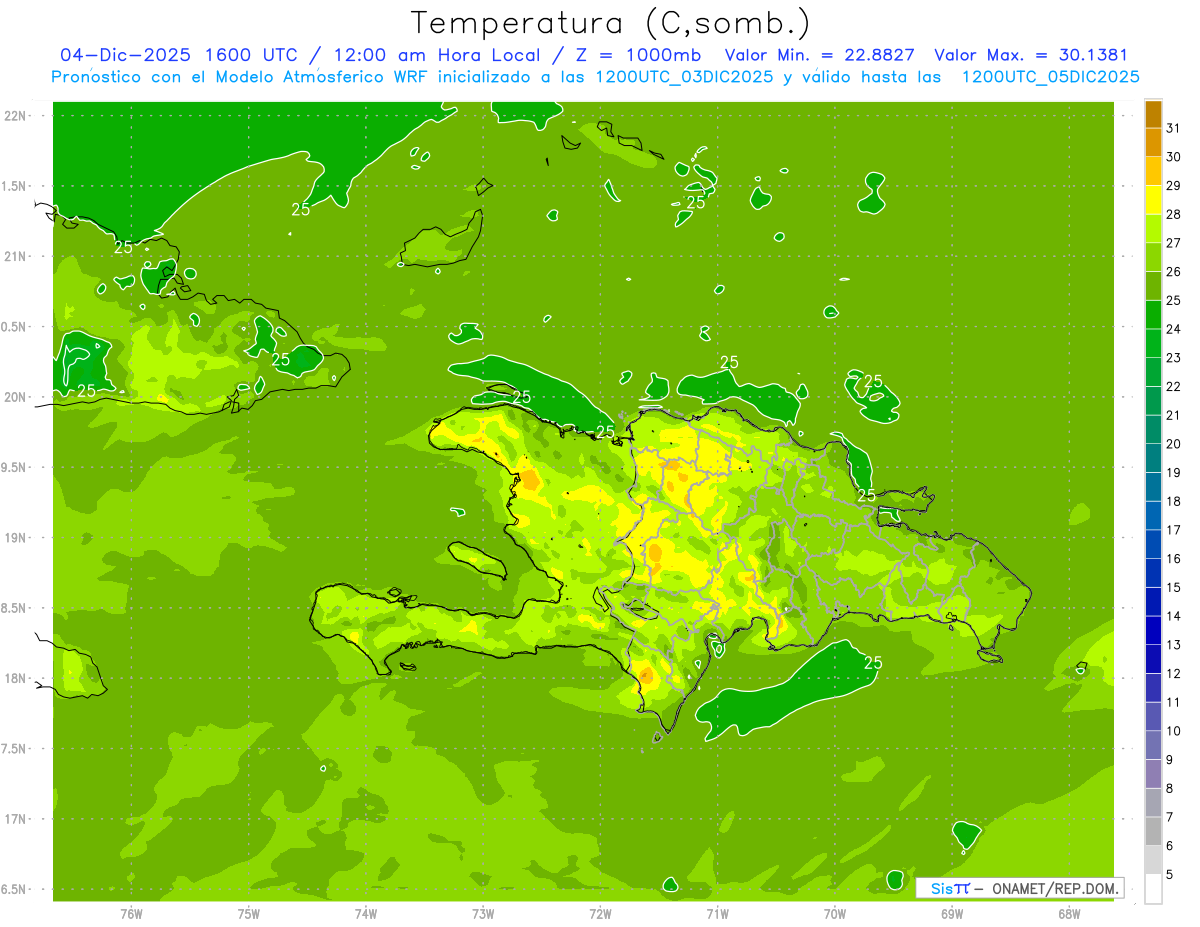Pick the gray colorbar swatch between 6 and 7

[1153, 831]
